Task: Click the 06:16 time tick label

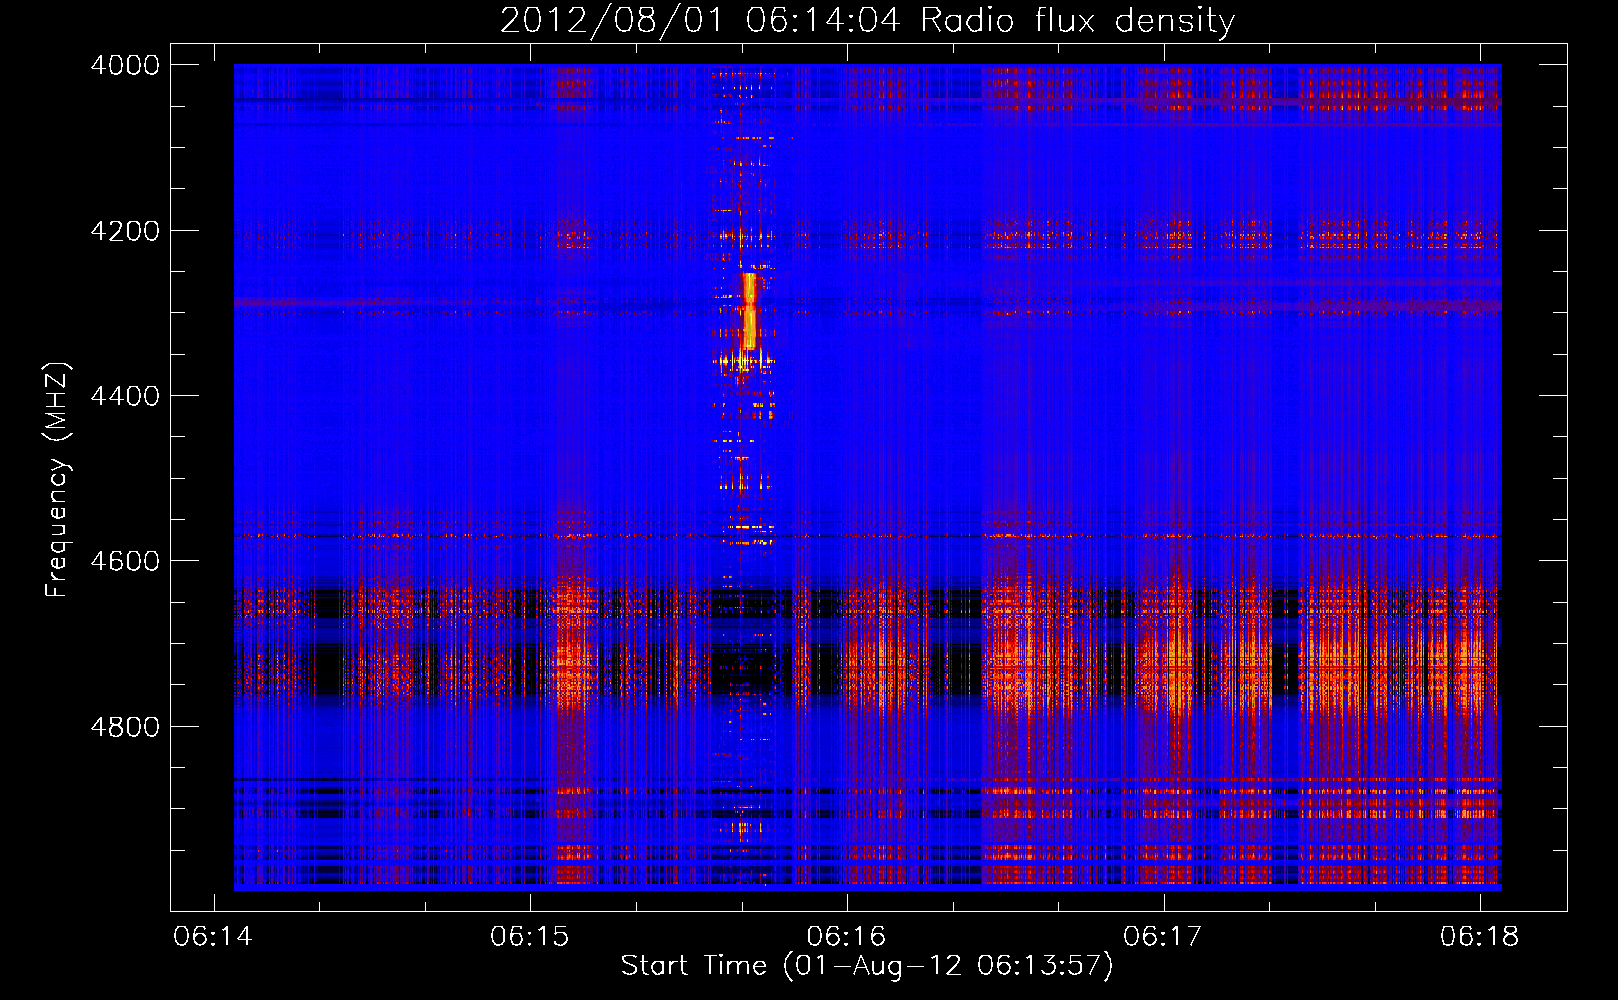Action: click(847, 937)
